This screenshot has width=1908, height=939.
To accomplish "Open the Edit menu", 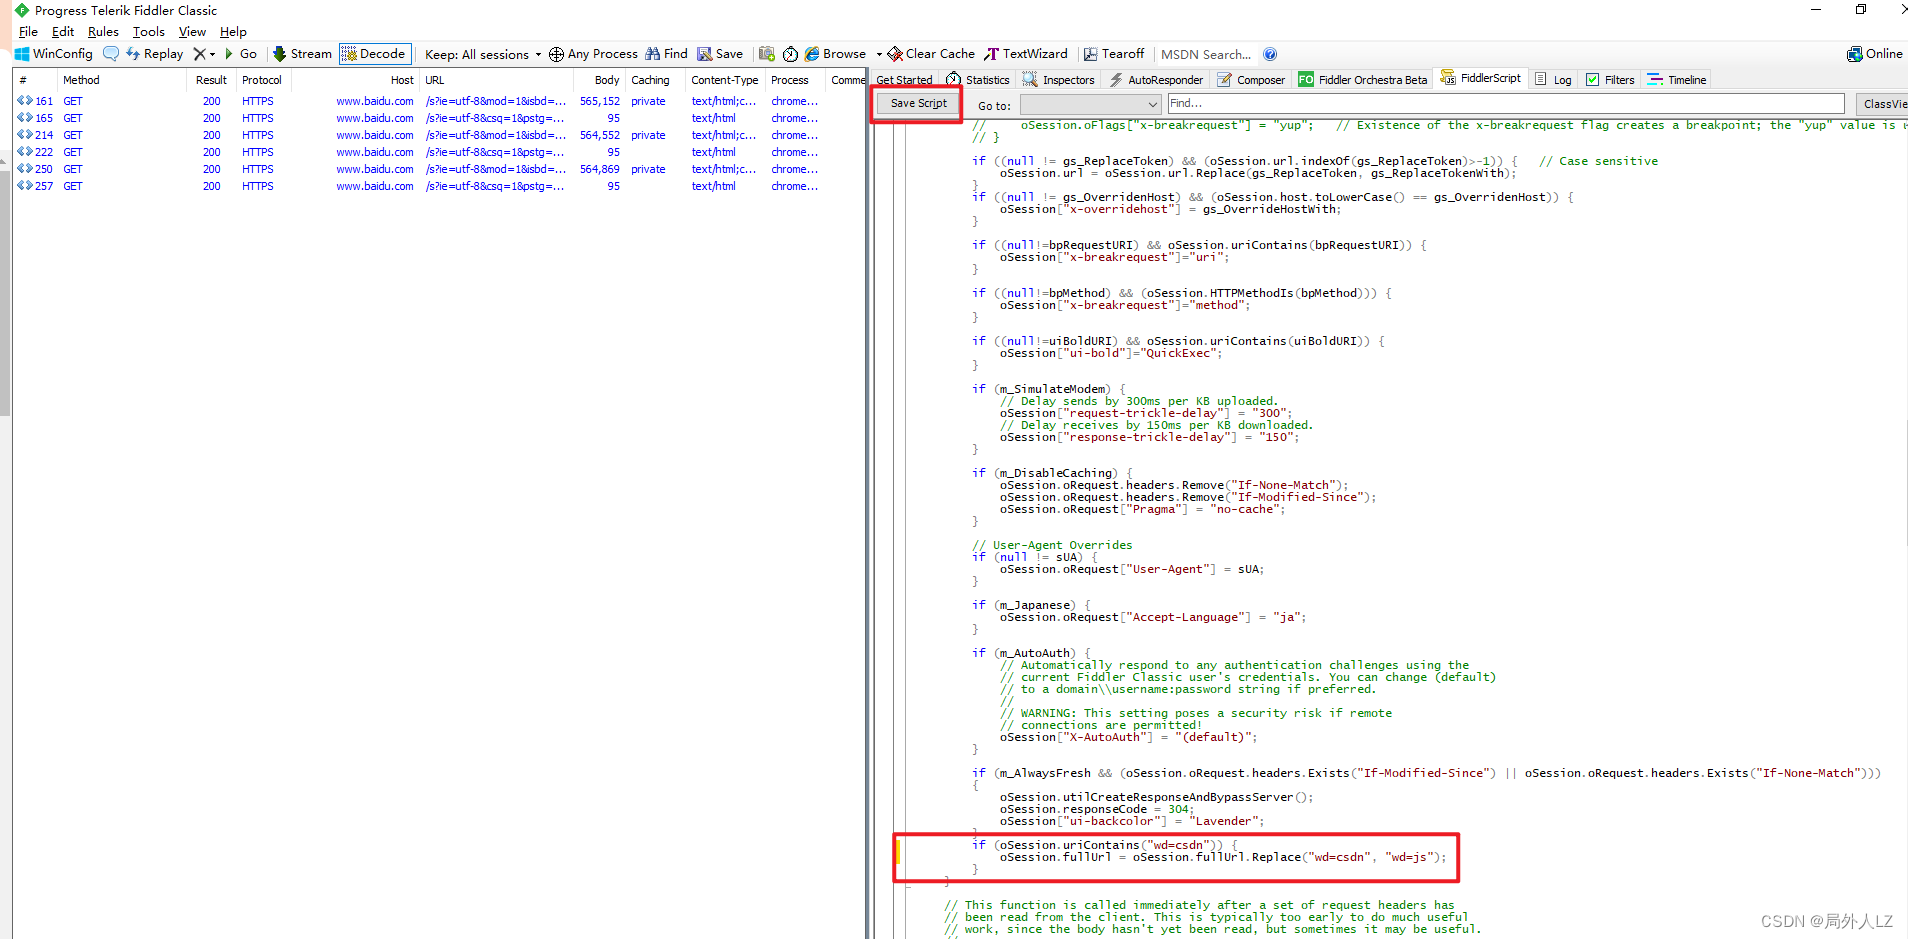I will click(x=63, y=32).
